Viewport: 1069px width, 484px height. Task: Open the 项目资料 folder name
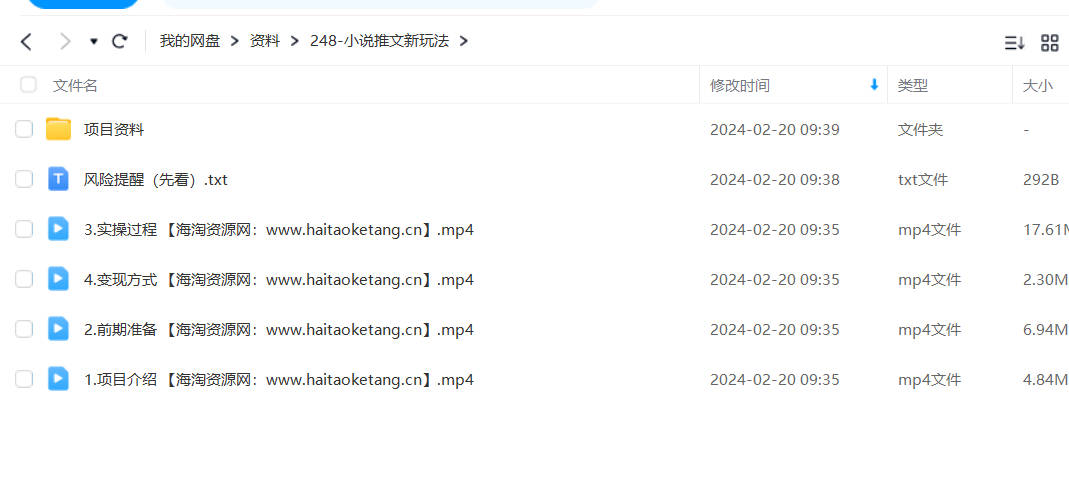[114, 130]
